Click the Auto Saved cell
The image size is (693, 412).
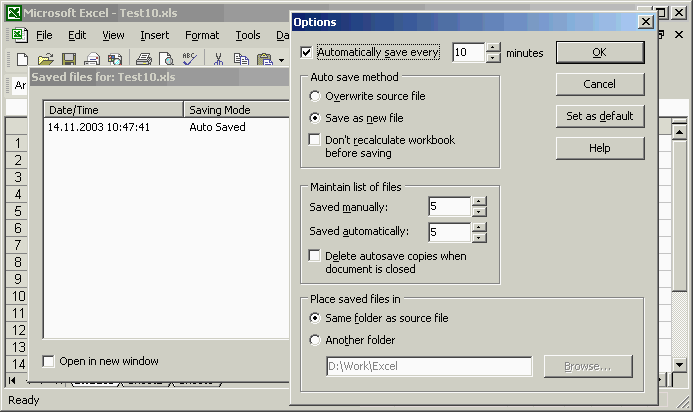(x=217, y=127)
